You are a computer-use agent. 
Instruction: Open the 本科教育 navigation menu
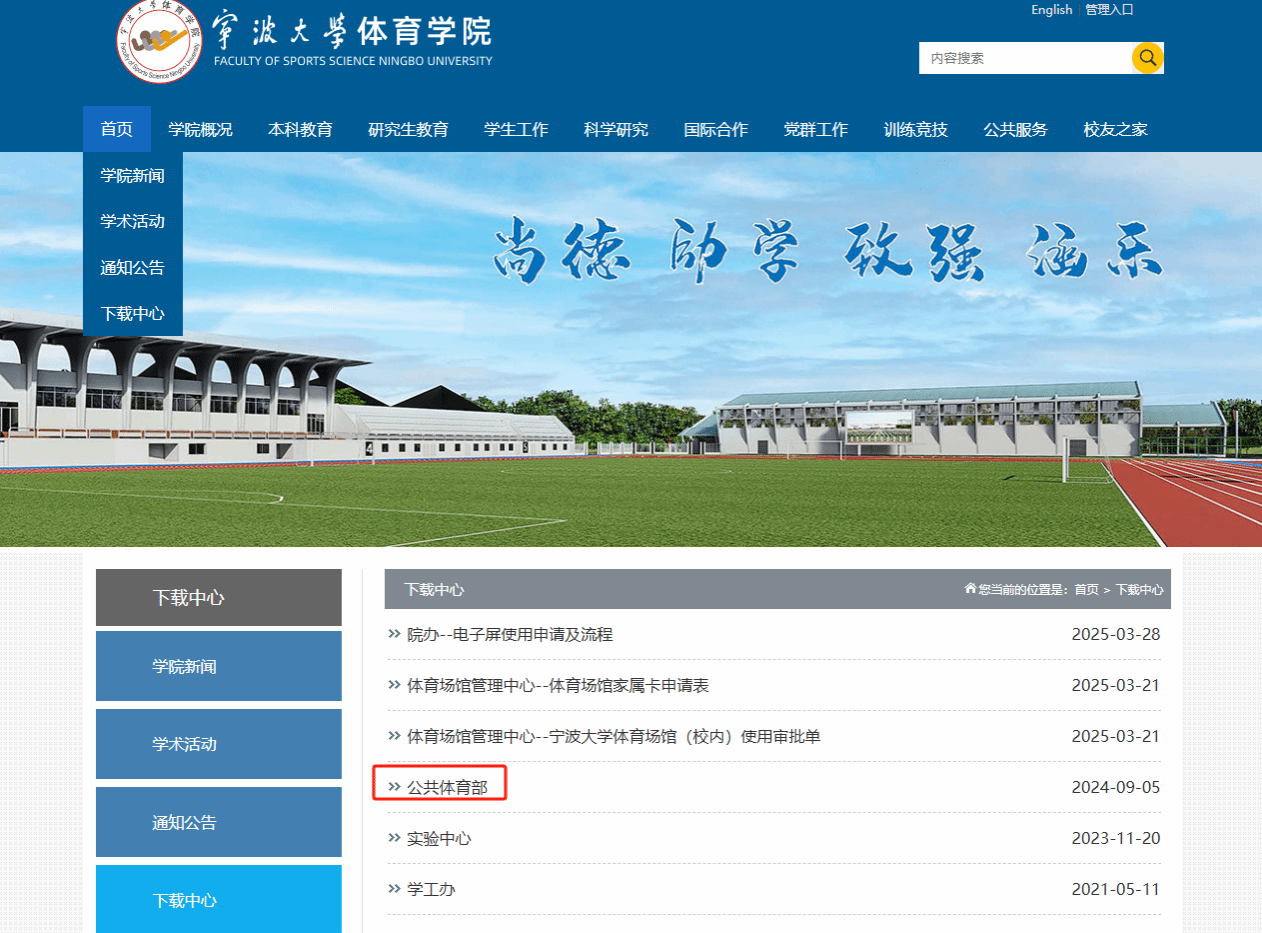tap(300, 129)
